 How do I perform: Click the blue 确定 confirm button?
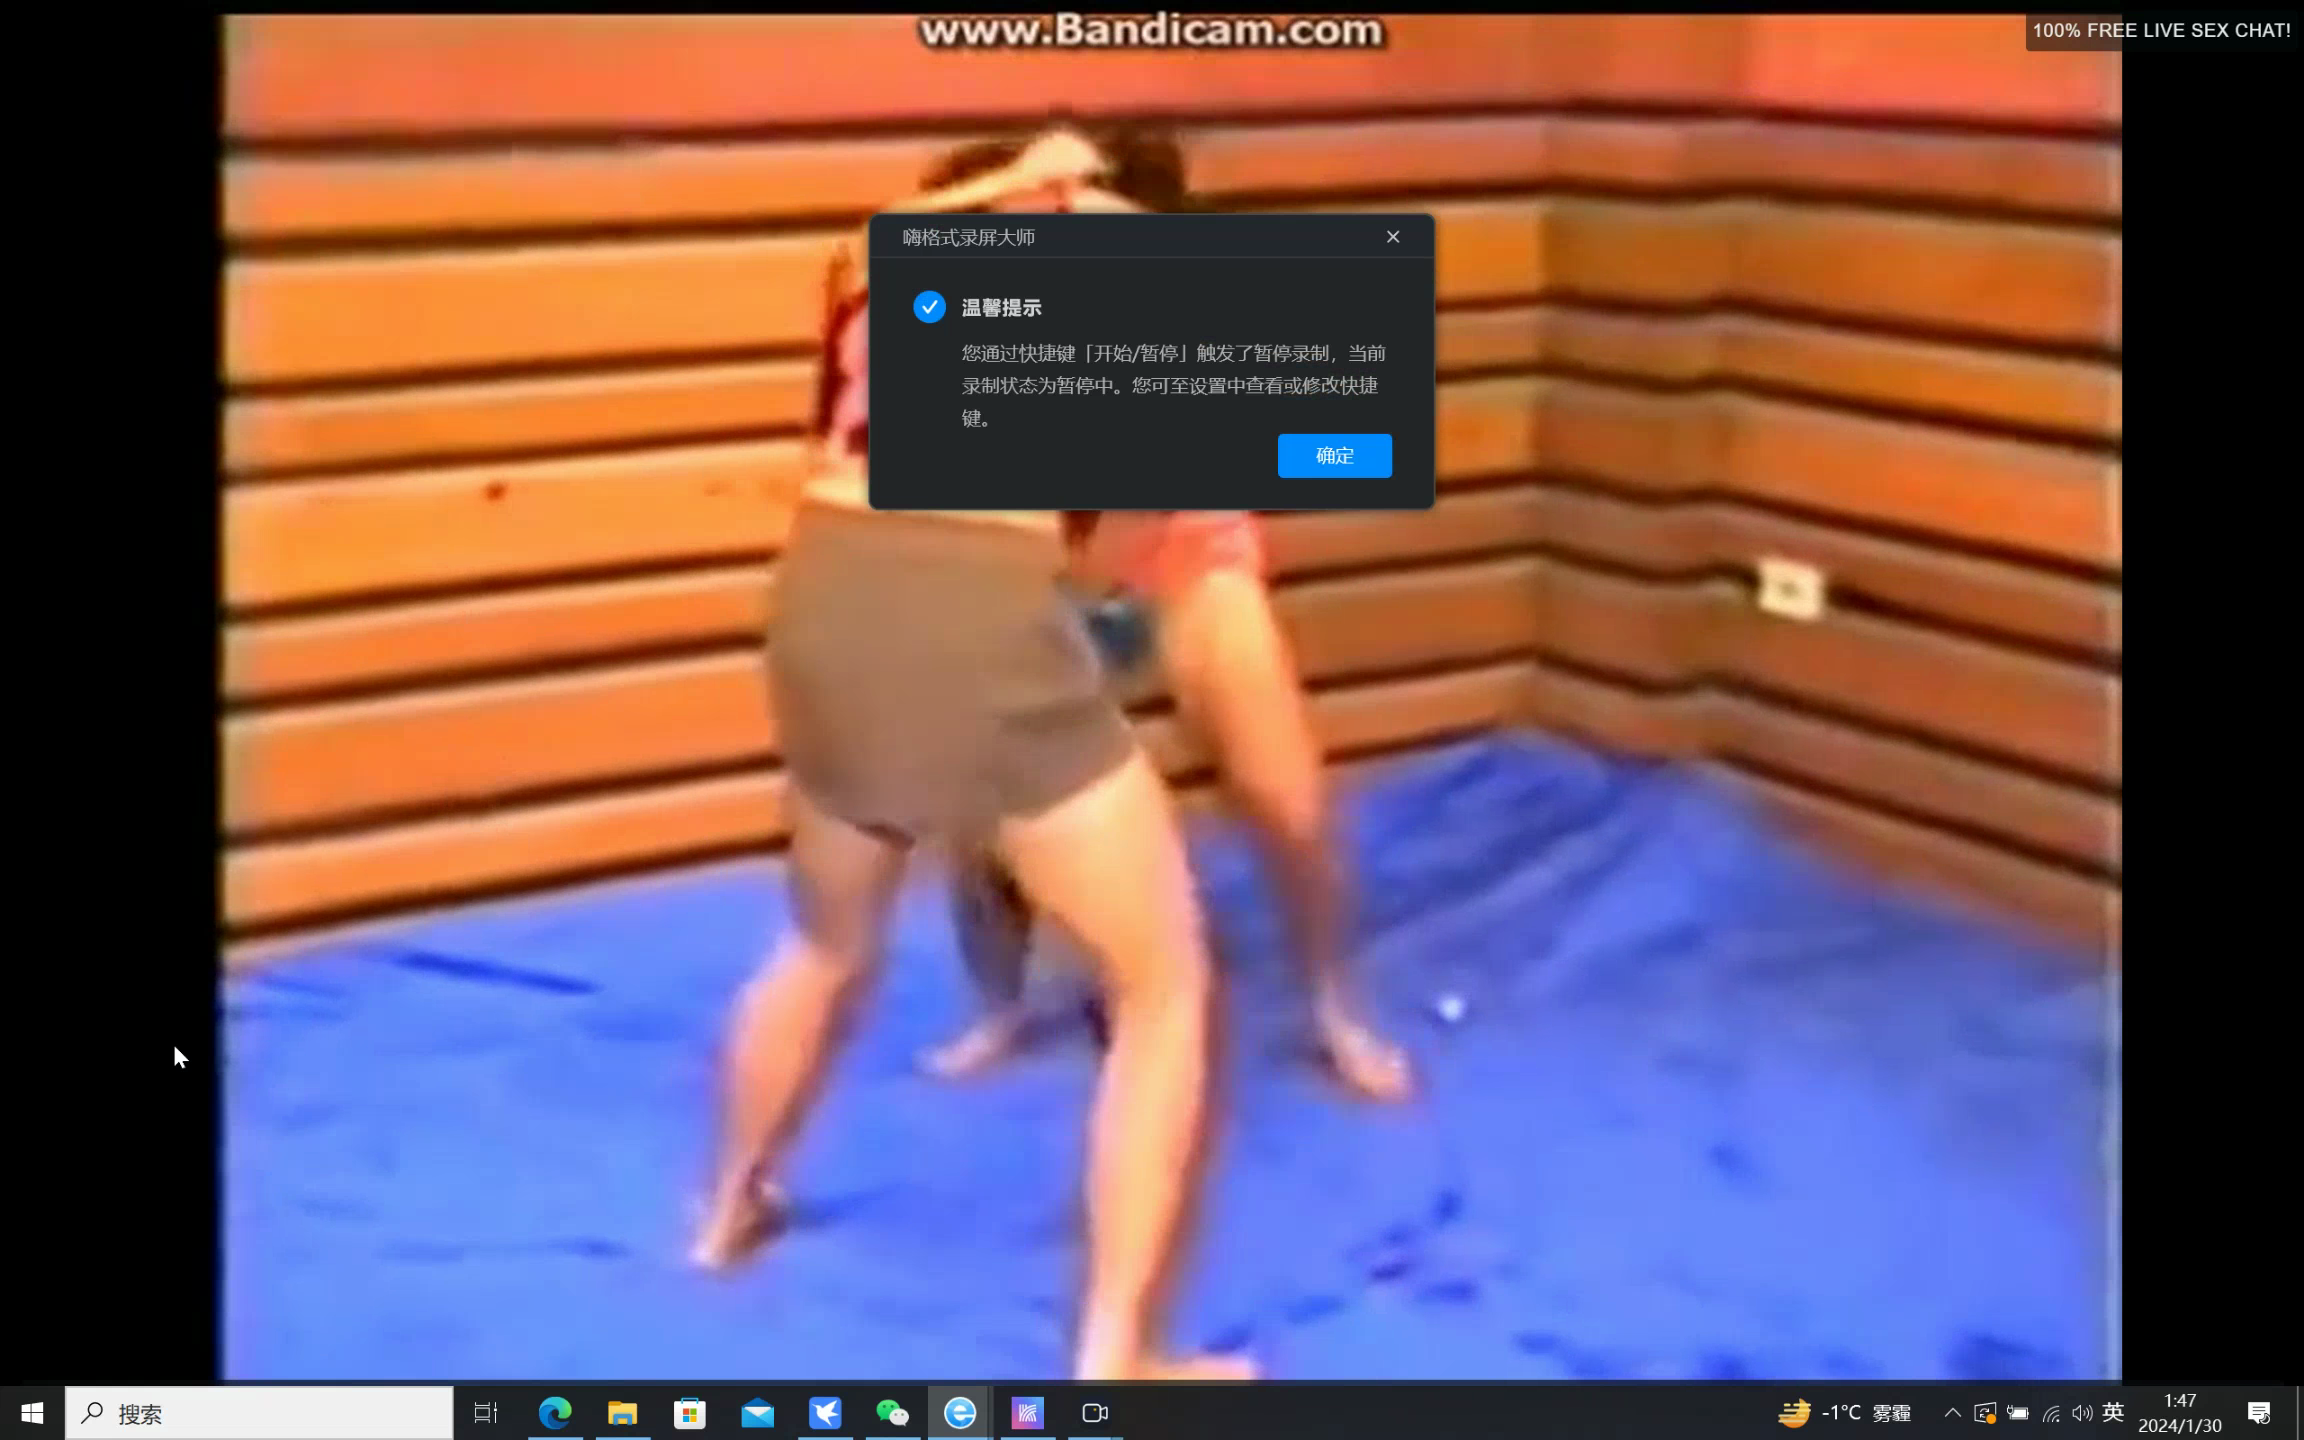click(x=1334, y=456)
